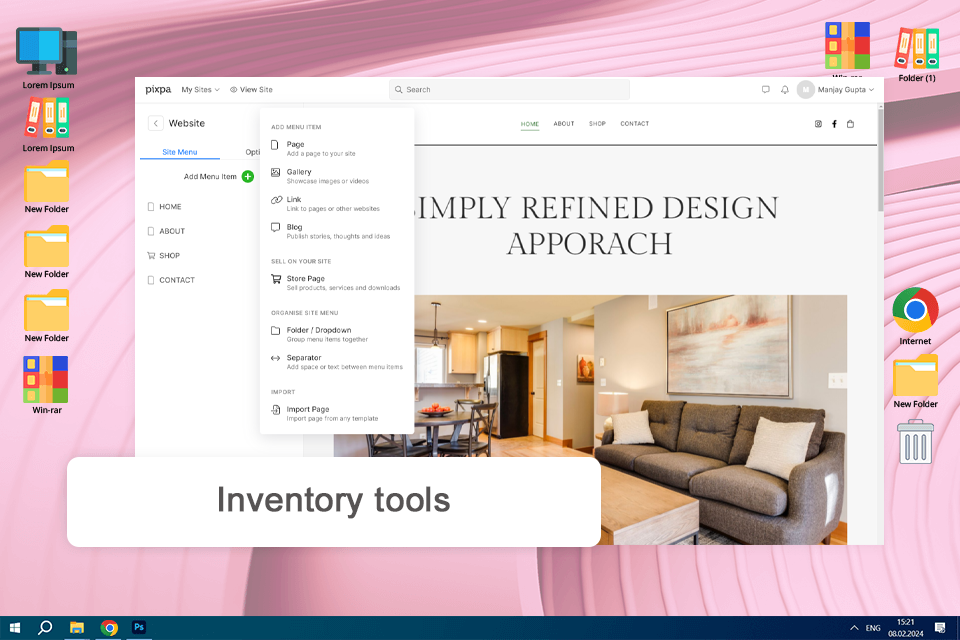Screen dimensions: 960x640
Task: Click the ENG language indicator
Action: click(x=873, y=628)
